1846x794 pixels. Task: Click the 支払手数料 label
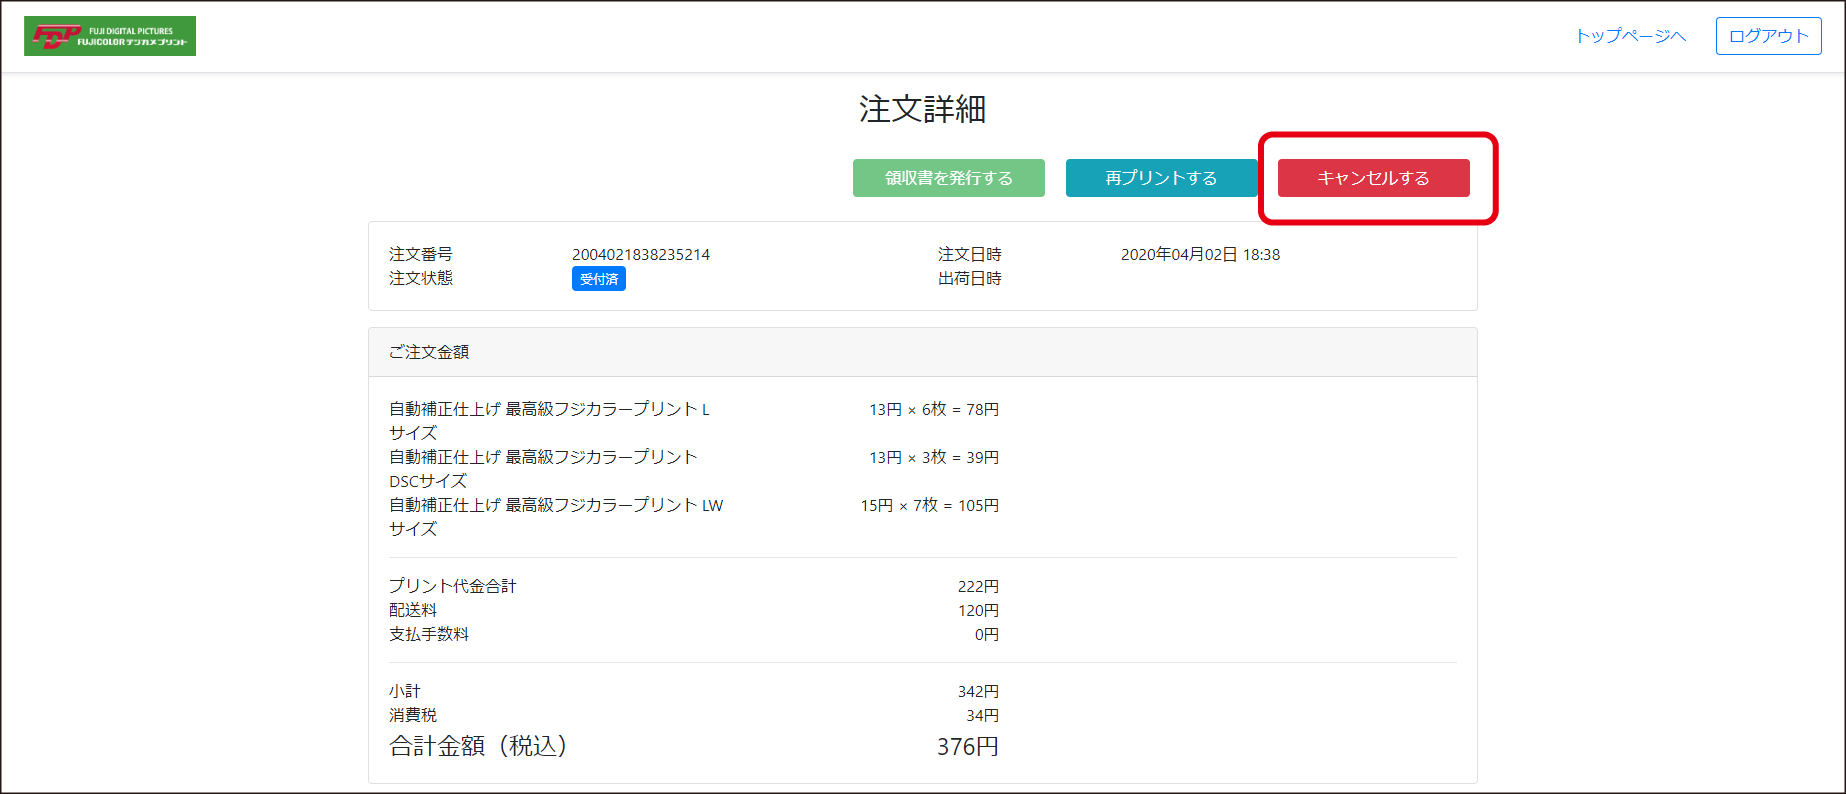tap(429, 634)
